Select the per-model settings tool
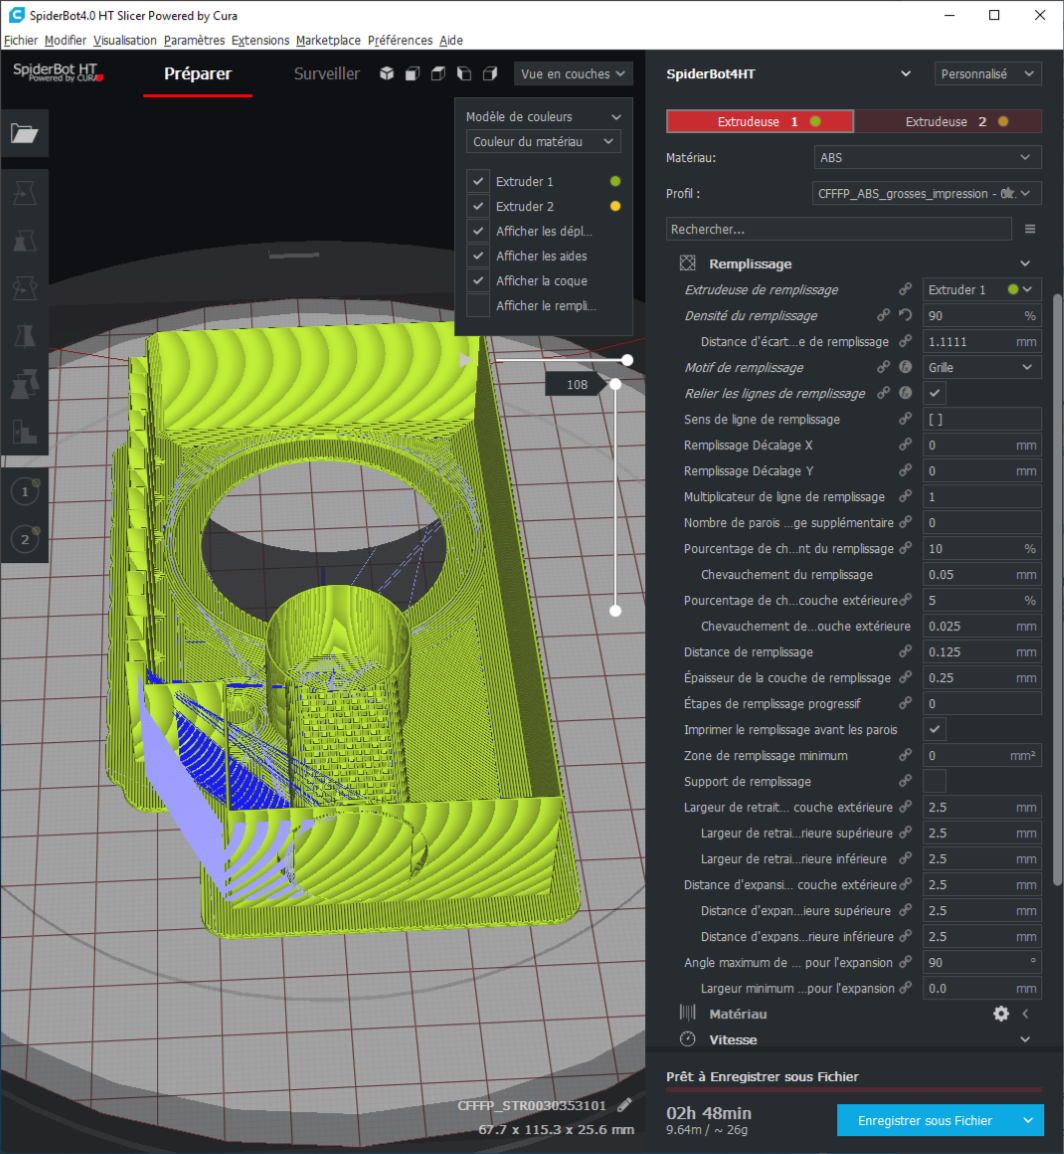The image size is (1064, 1154). coord(24,383)
